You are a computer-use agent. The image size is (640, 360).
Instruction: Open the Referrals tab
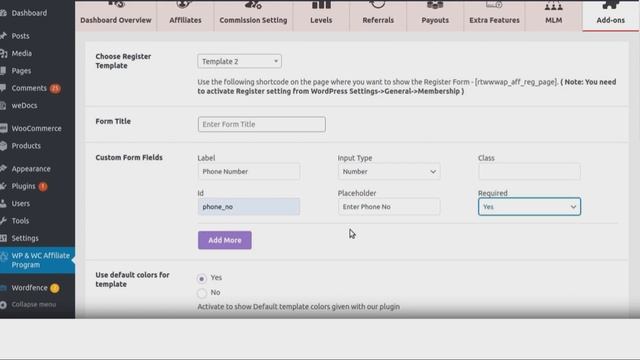(378, 16)
